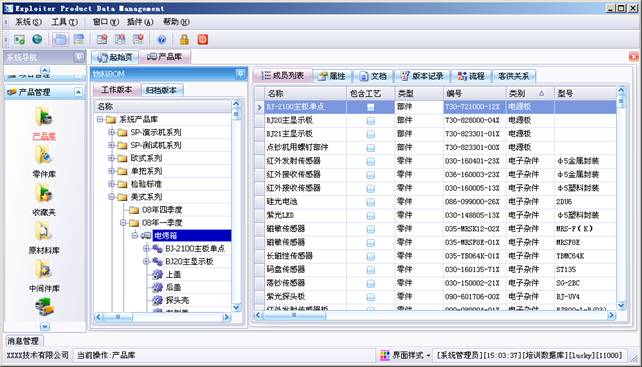Open the 插件(A) menu
Screen dimensions: 642x367
tap(140, 22)
